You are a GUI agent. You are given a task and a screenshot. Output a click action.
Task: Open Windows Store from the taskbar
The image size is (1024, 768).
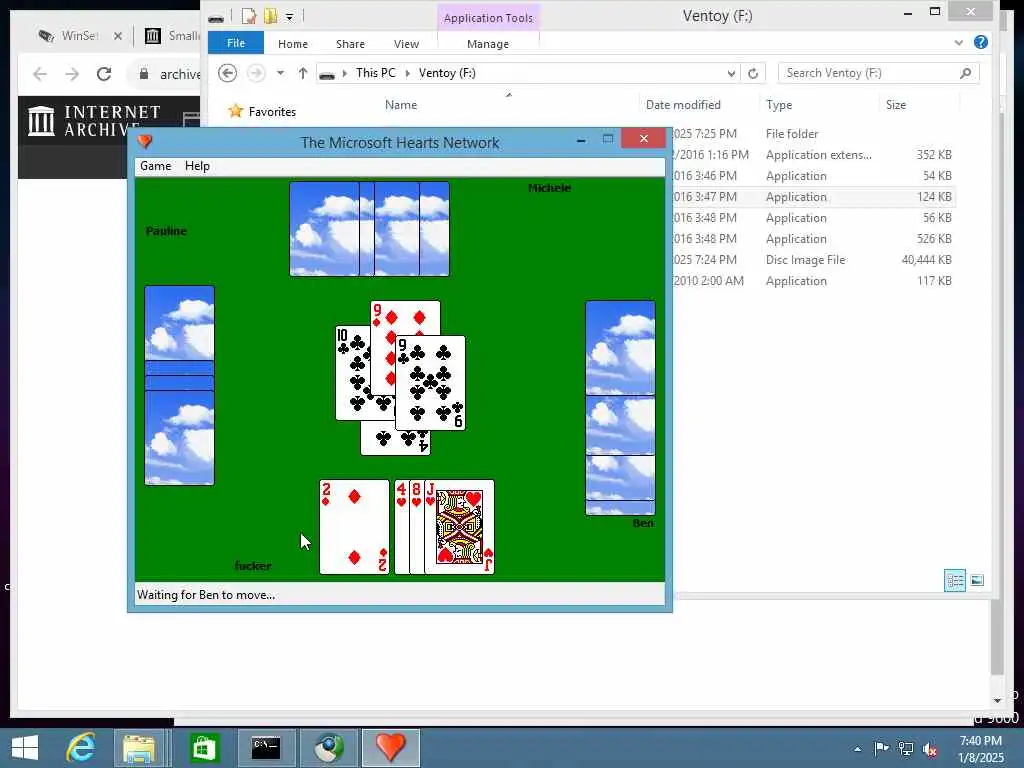(x=204, y=747)
